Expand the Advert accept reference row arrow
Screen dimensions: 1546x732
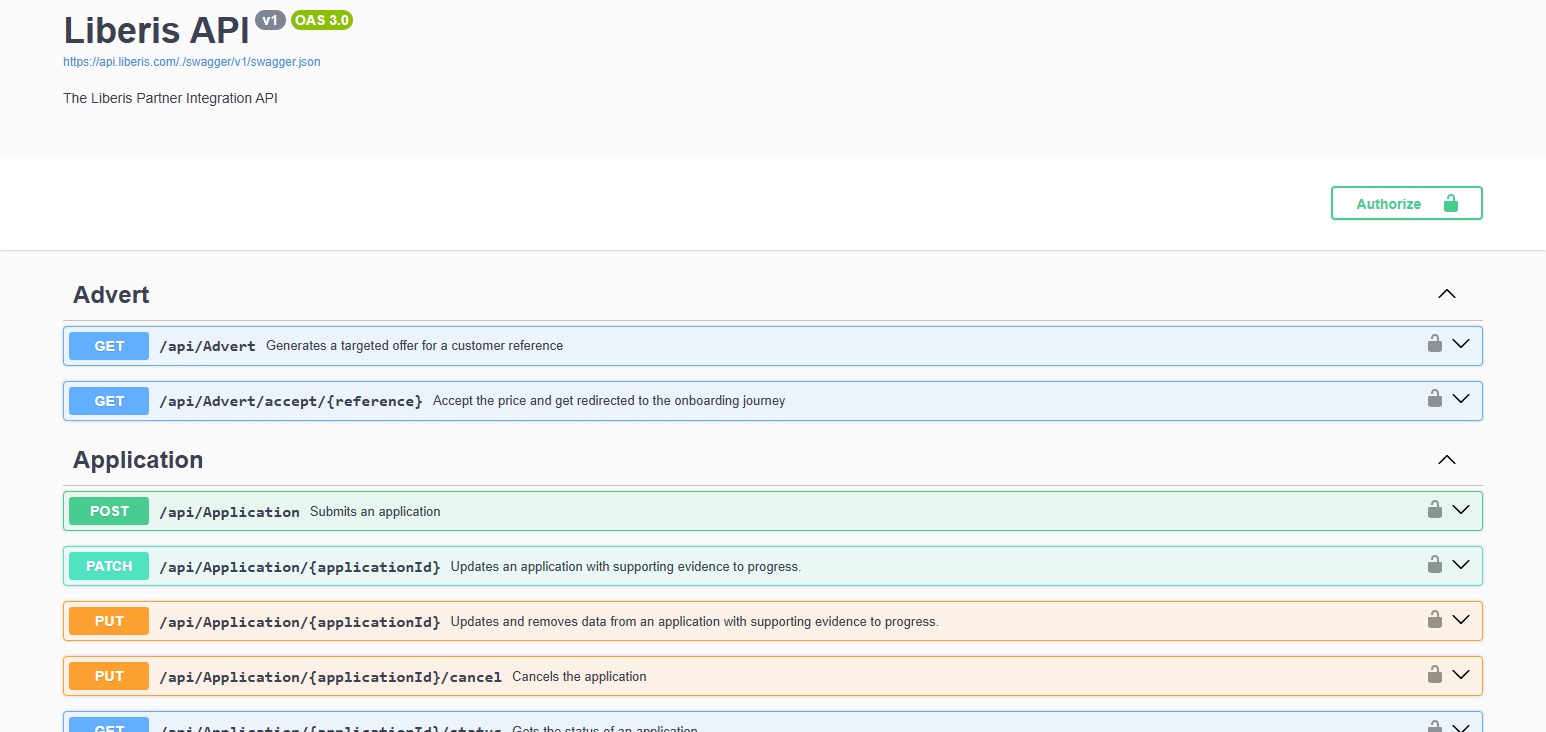point(1461,399)
